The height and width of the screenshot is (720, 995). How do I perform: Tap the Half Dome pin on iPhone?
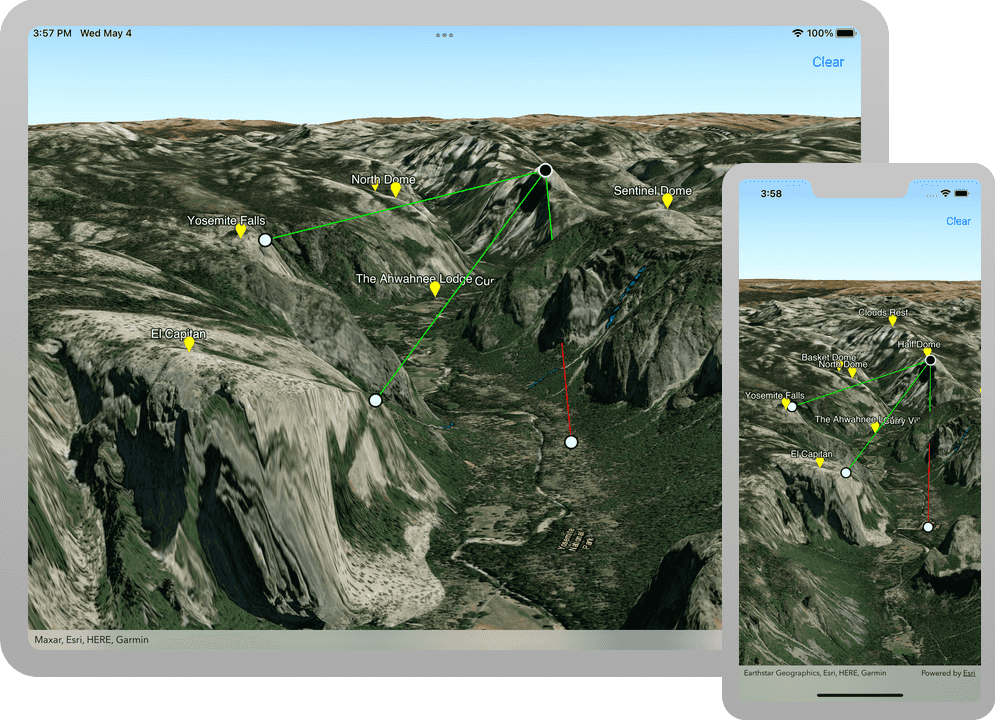927,352
